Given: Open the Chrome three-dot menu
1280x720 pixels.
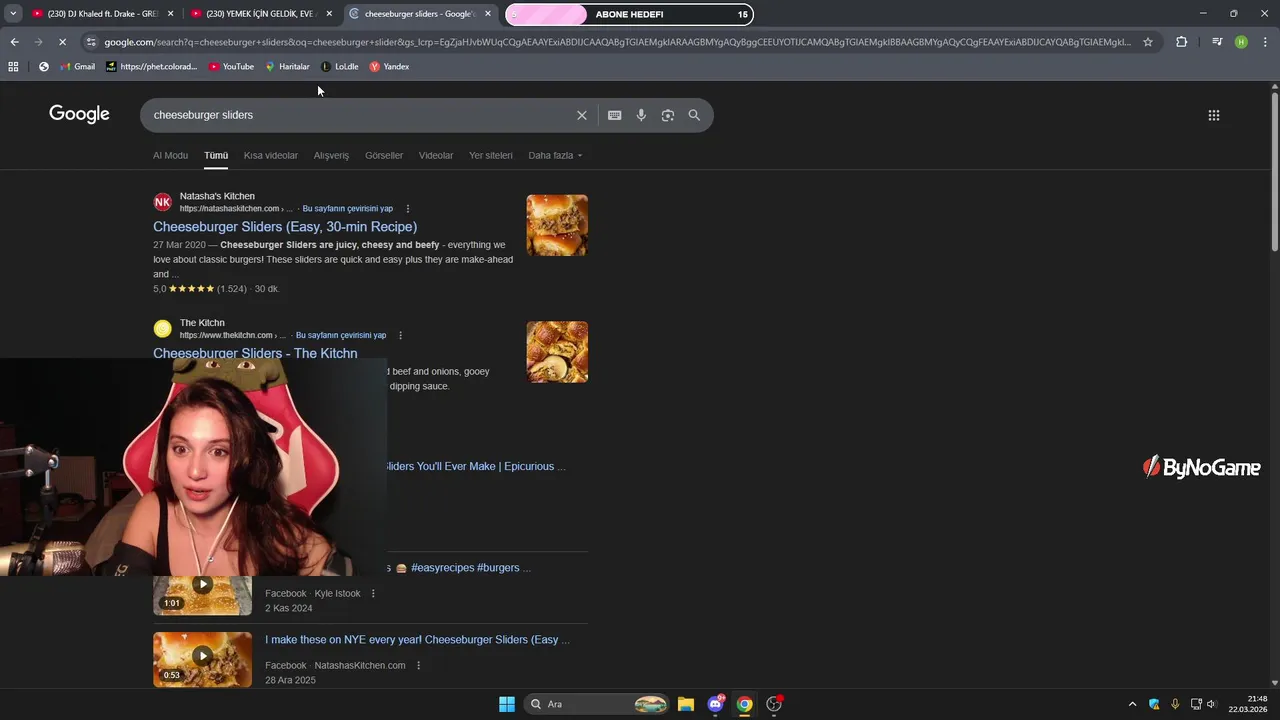Looking at the screenshot, I should click(x=1265, y=42).
